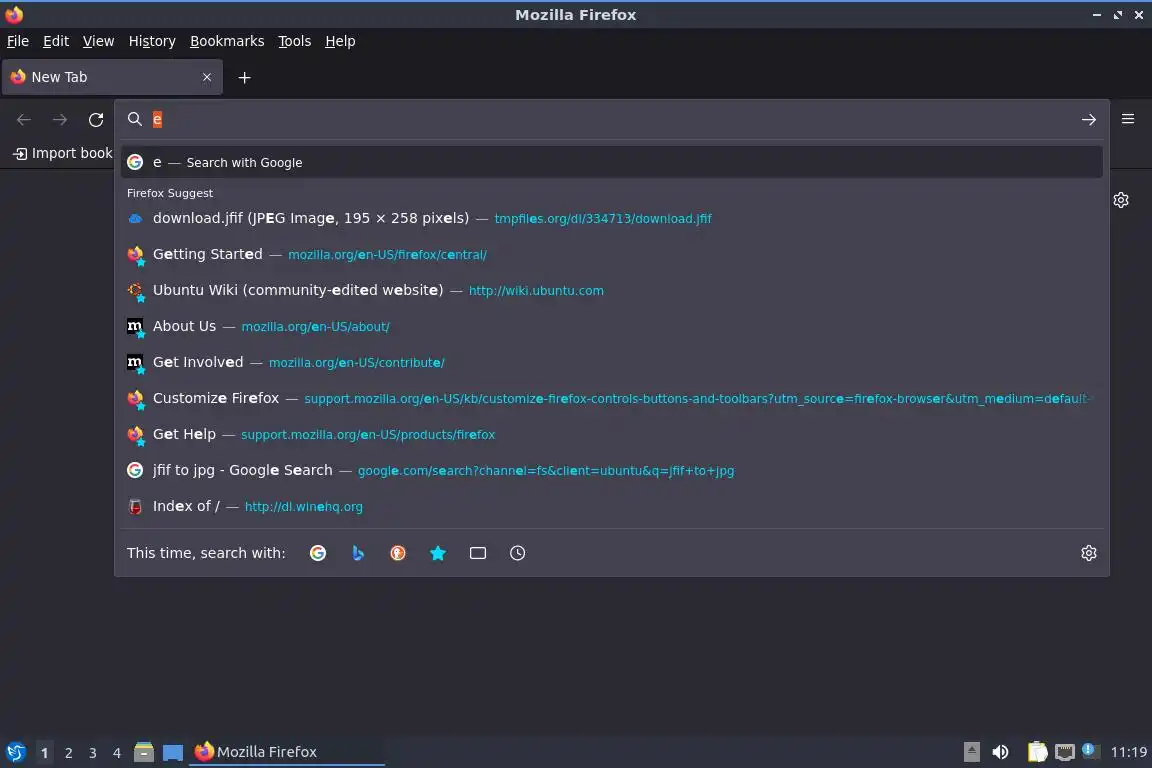
Task: Click the reload page icon
Action: click(96, 119)
